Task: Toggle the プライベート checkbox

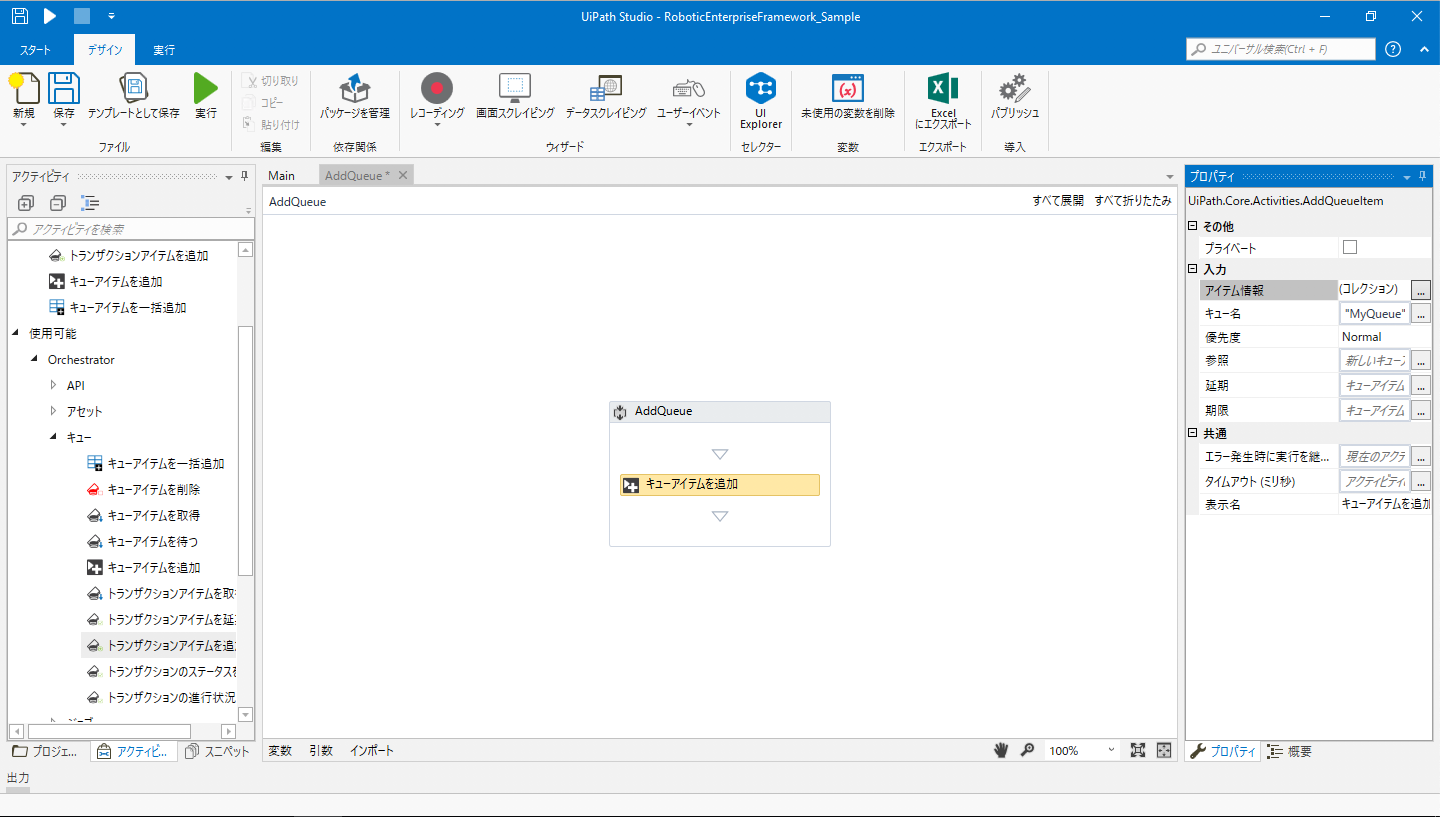Action: click(x=1350, y=247)
